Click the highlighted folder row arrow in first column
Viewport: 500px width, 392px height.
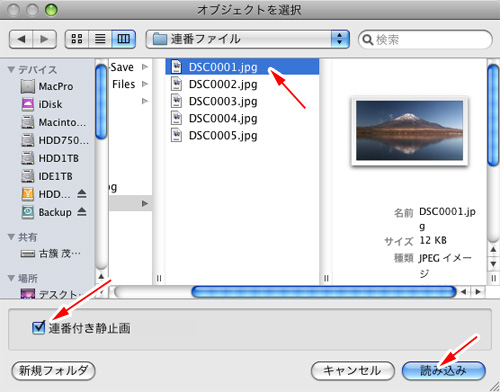point(145,203)
